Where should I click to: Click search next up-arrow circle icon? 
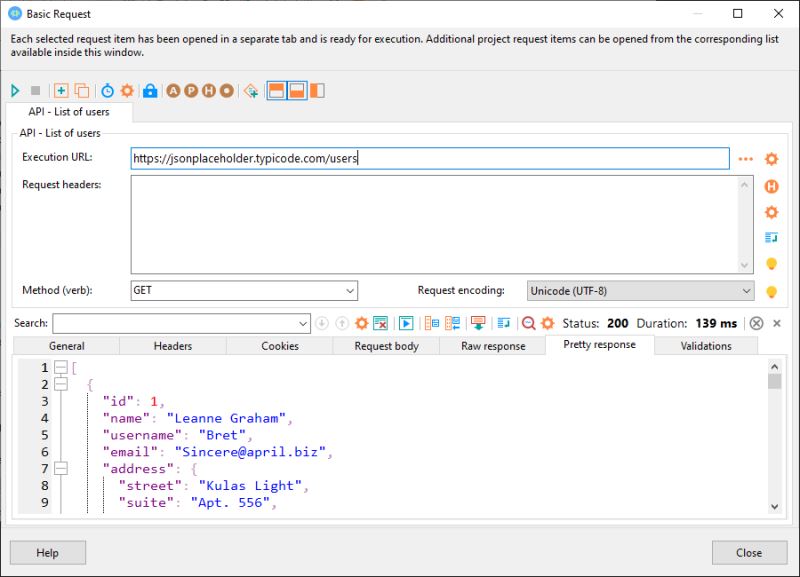click(342, 323)
